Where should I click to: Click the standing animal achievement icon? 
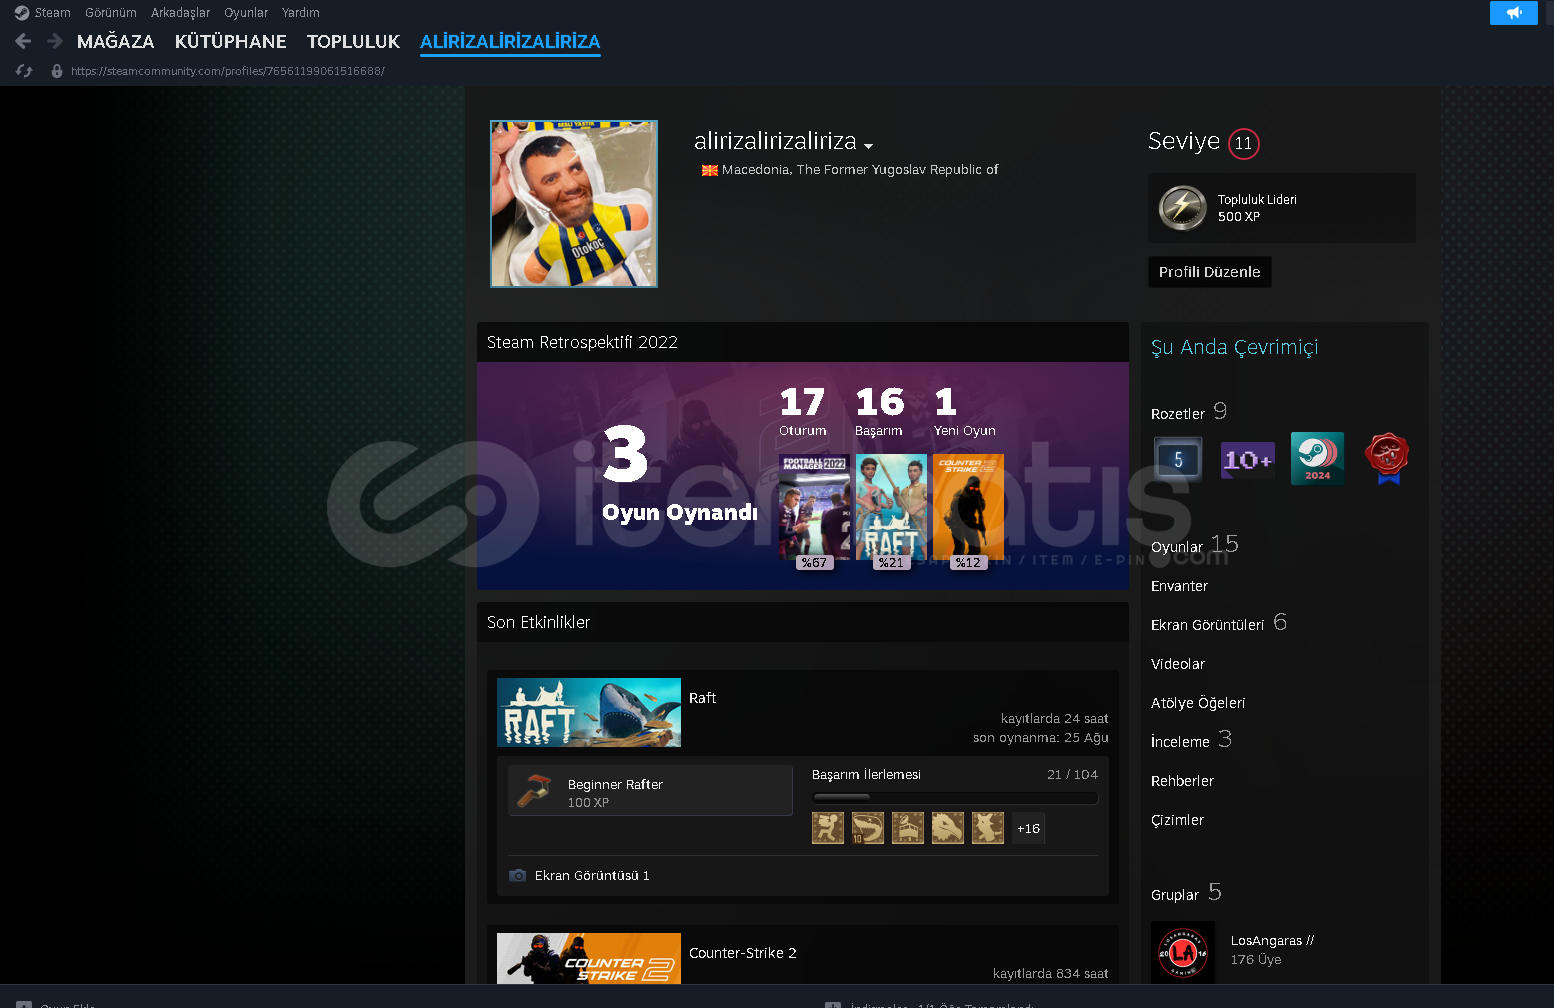(988, 828)
